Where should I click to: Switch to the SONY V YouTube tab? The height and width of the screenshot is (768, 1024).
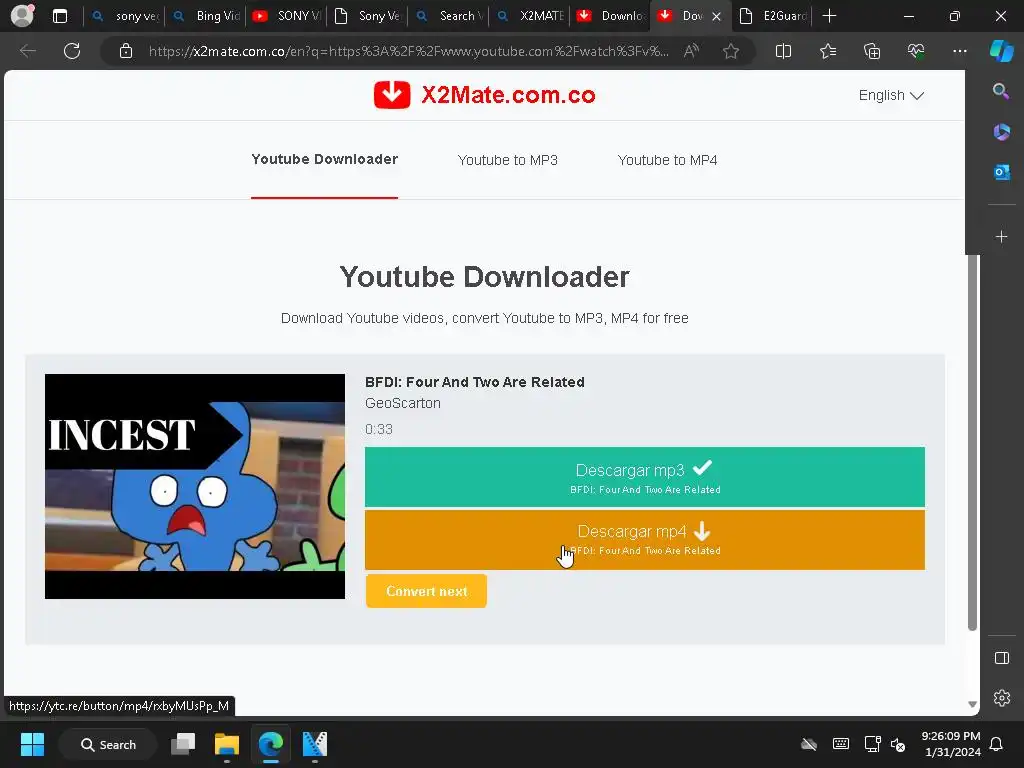(288, 16)
